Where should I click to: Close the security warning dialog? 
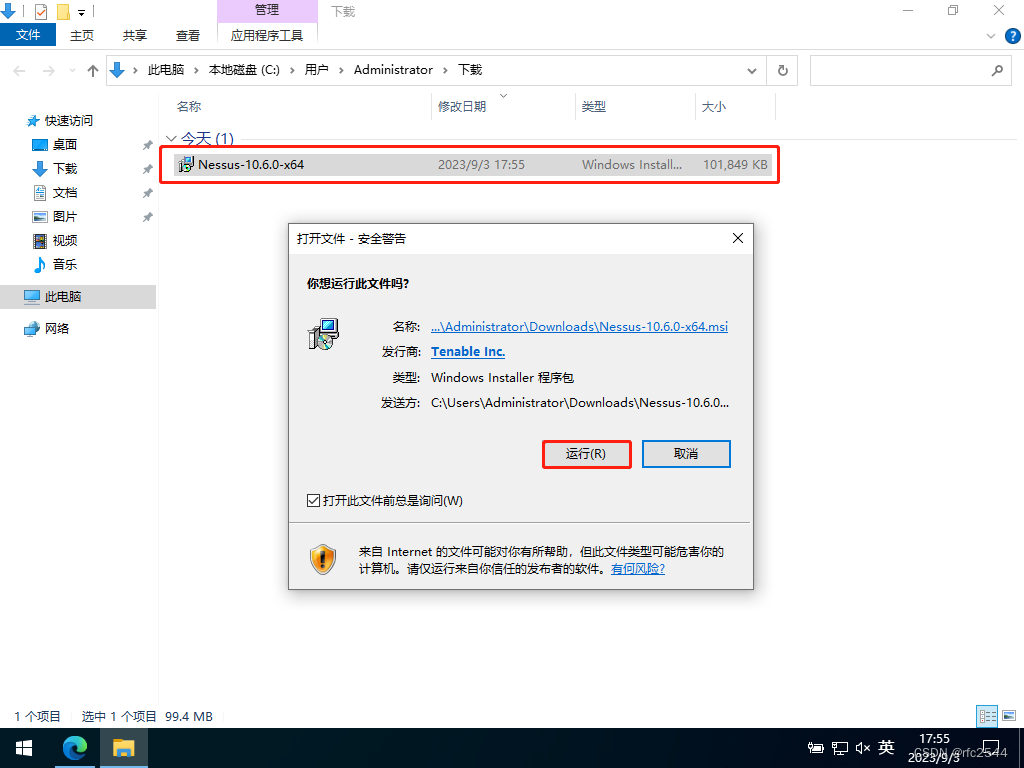pyautogui.click(x=738, y=238)
